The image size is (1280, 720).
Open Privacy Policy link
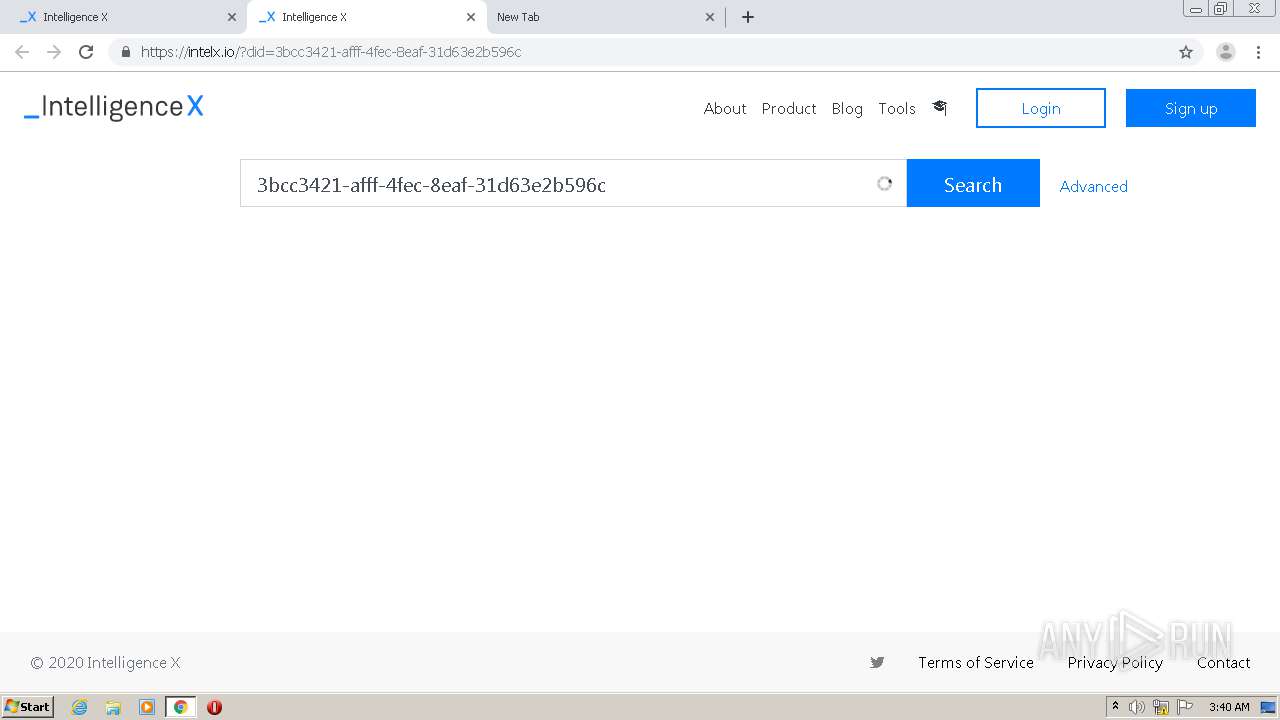click(x=1115, y=662)
